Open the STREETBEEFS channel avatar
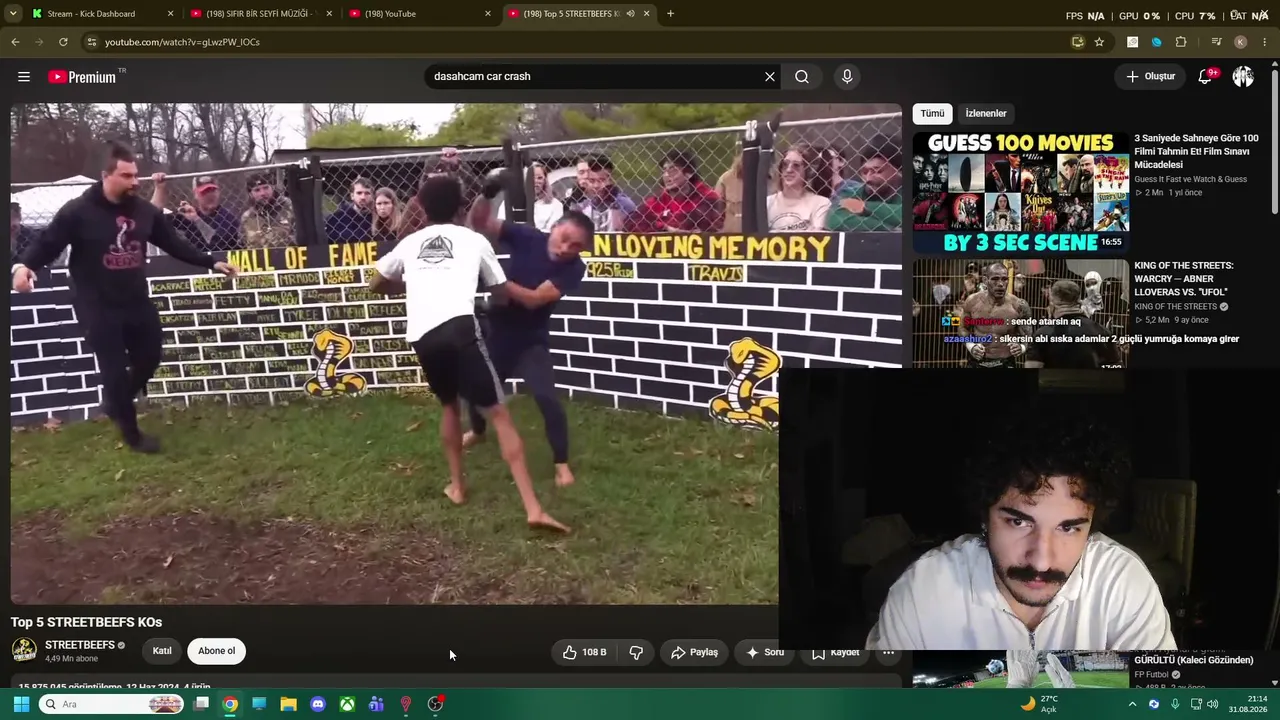1280x720 pixels. pos(24,650)
